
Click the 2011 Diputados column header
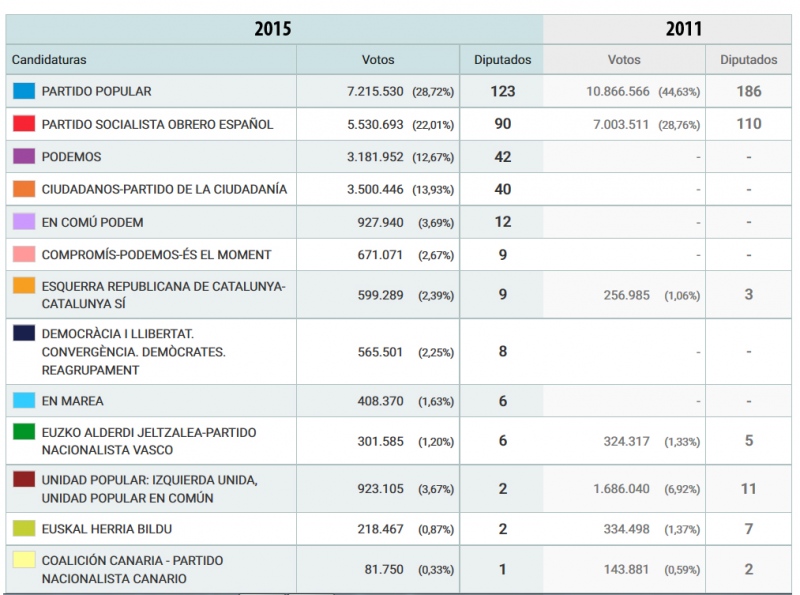[x=748, y=60]
